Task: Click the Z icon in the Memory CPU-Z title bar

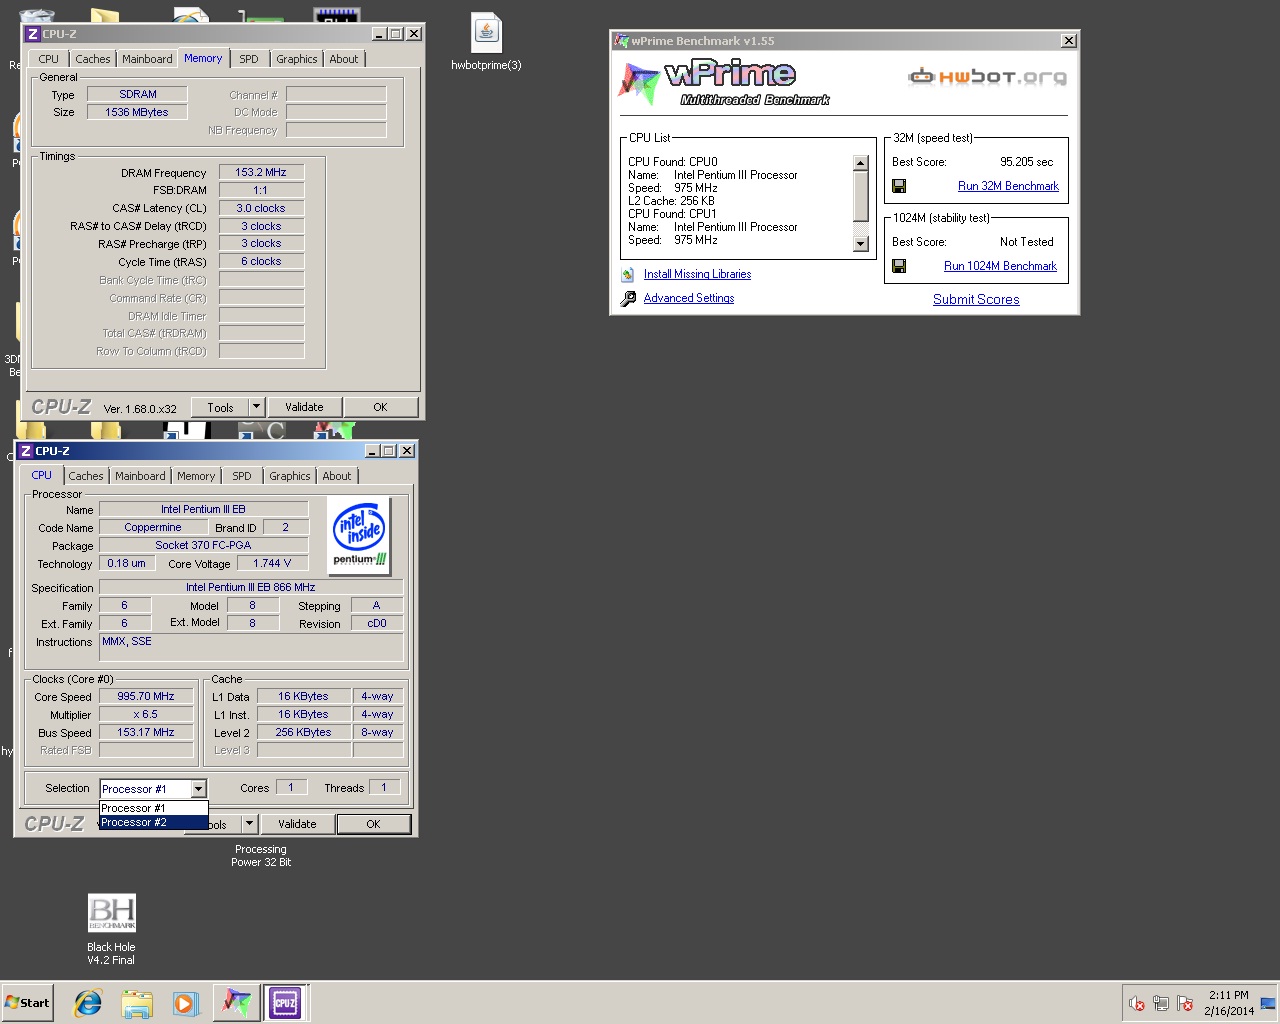Action: pyautogui.click(x=33, y=34)
